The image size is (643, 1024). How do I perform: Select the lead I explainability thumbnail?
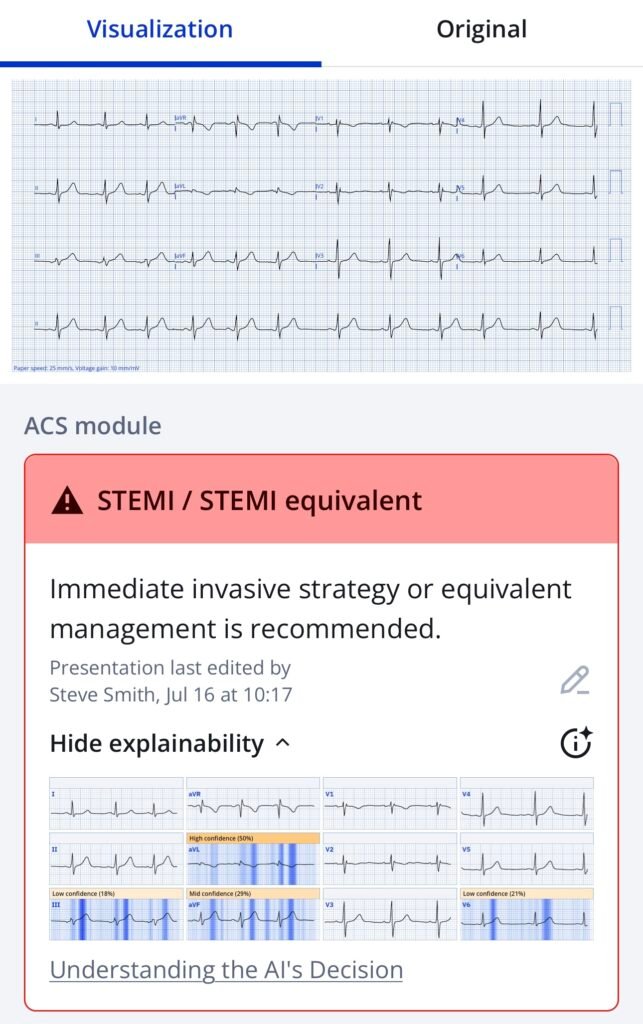pos(116,803)
